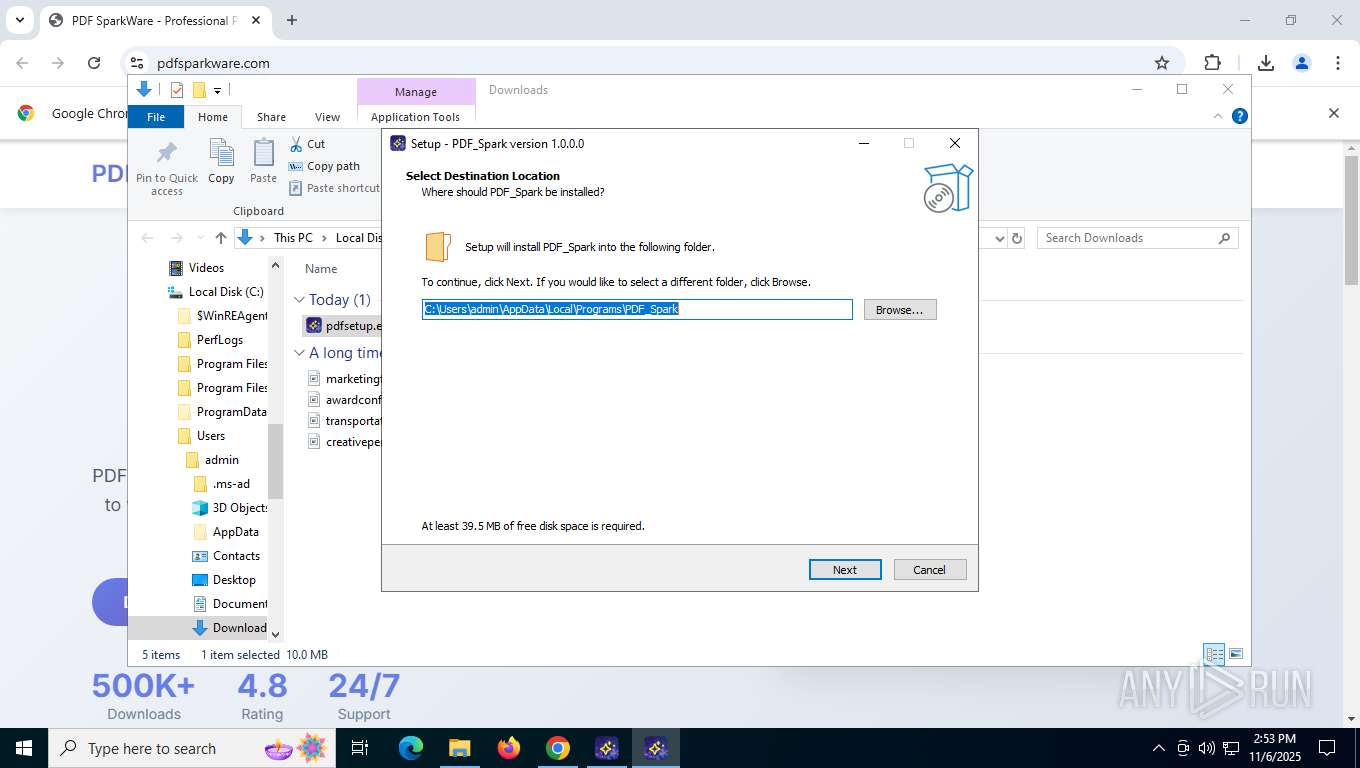The width and height of the screenshot is (1360, 768).
Task: Click Copy icon in Clipboard group
Action: (221, 162)
